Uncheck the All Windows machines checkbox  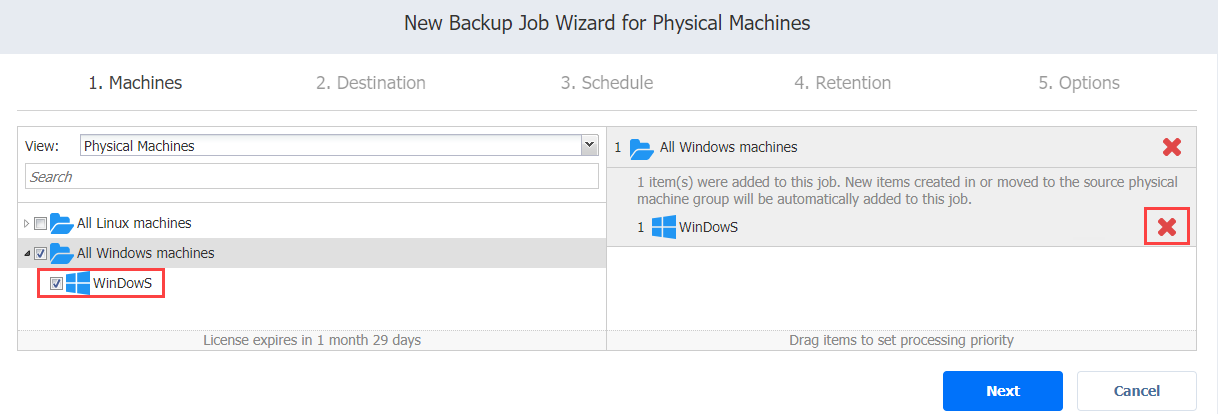pos(41,253)
